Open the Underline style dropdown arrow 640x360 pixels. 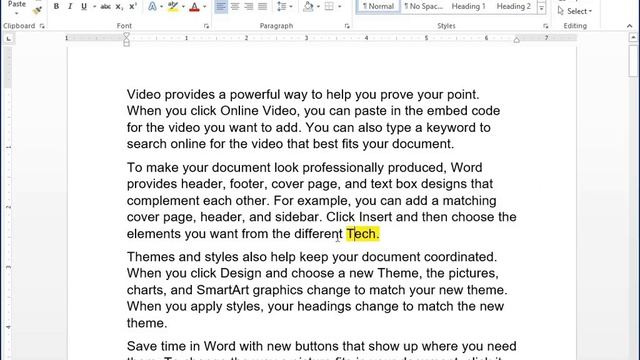(x=94, y=7)
